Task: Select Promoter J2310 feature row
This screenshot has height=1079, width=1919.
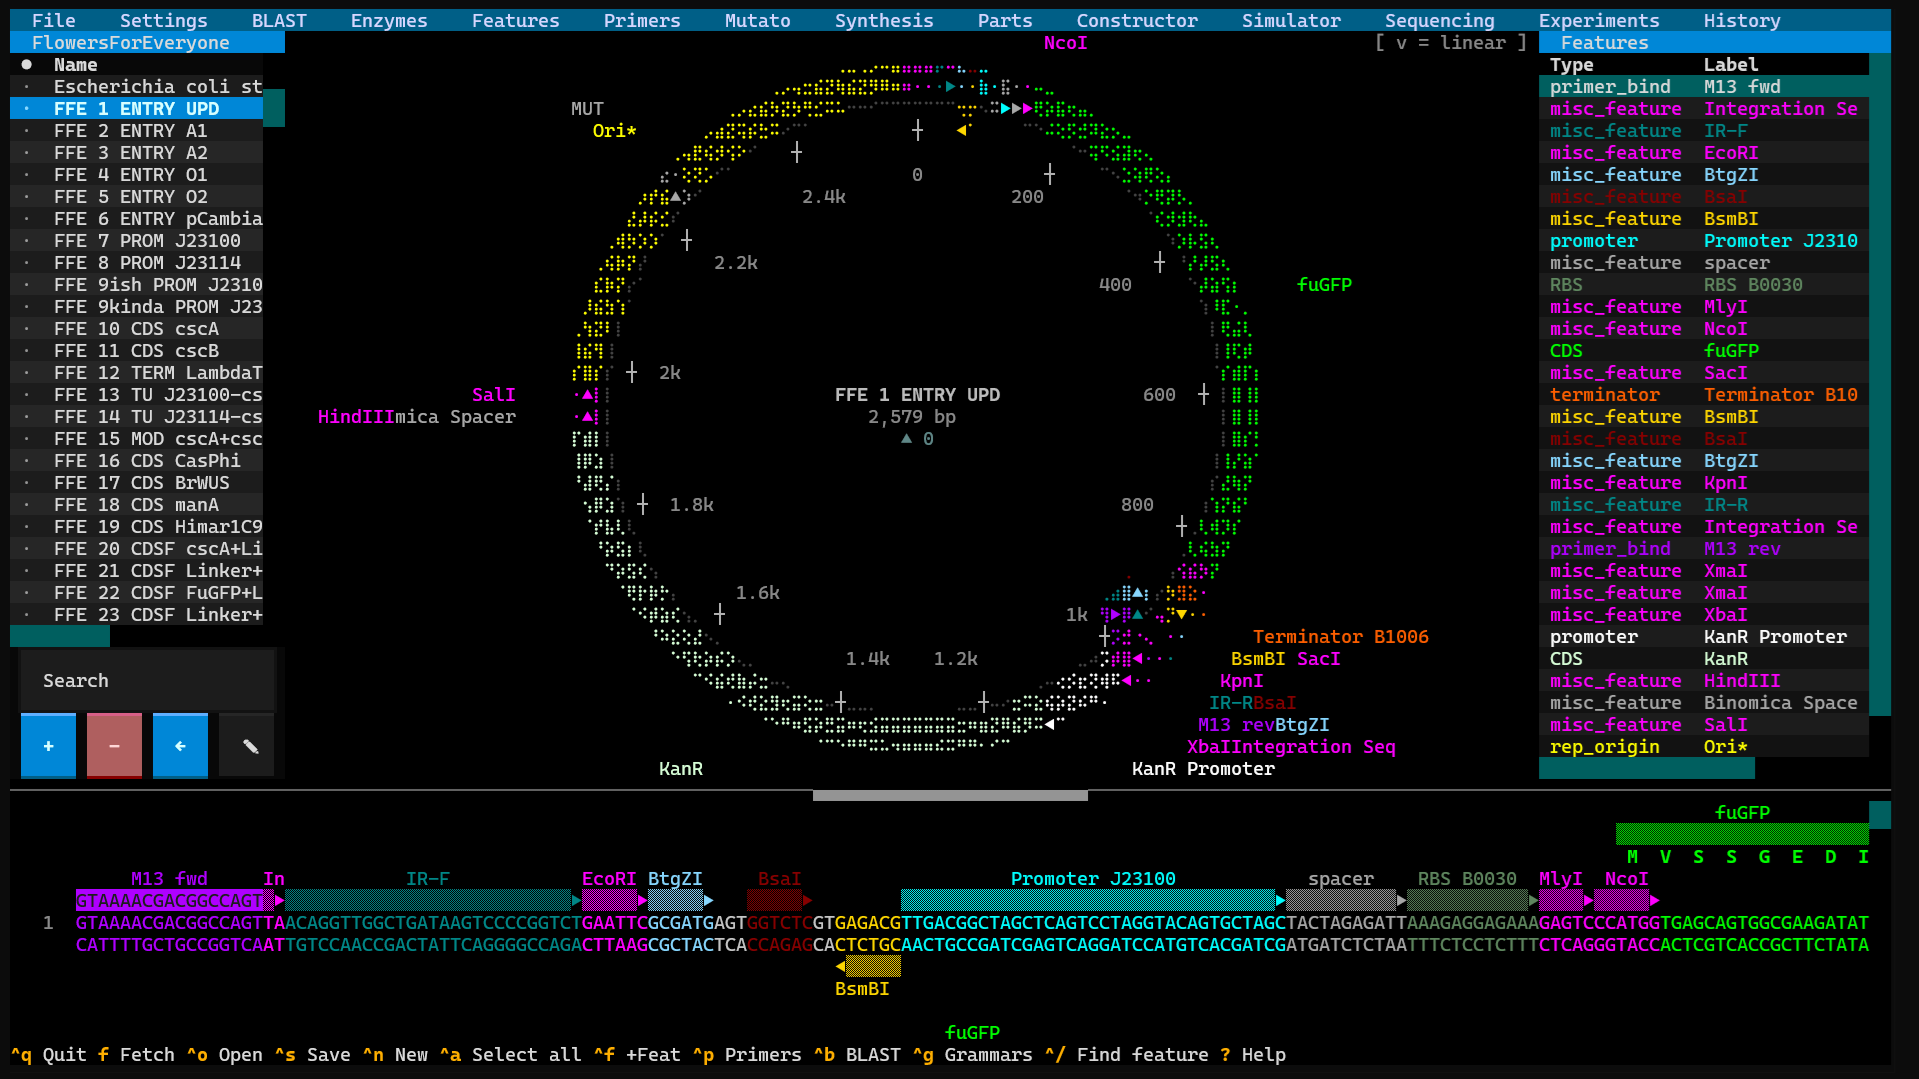Action: pyautogui.click(x=1704, y=240)
